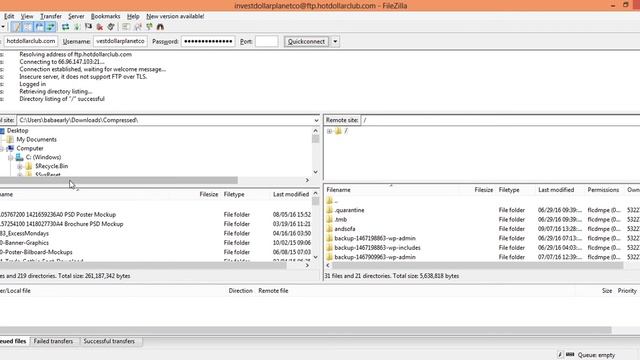Open the directory listing filters dialog
Image resolution: width=640 pixels, height=360 pixels.
(126, 27)
